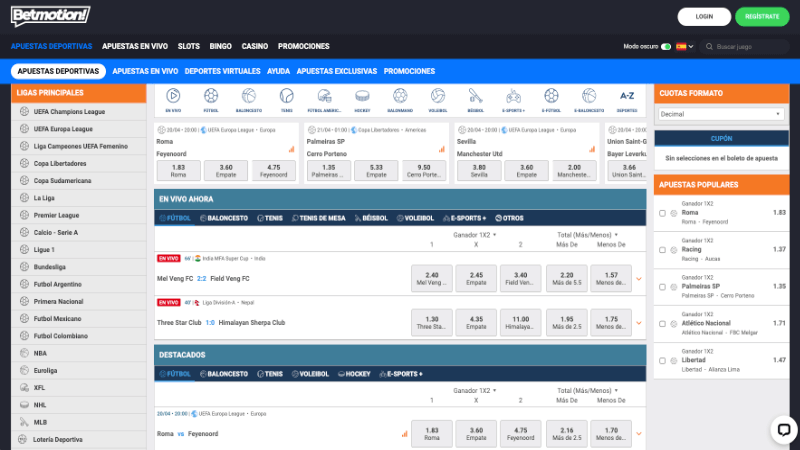
Task: Open Total (Más/Menos) dropdown in En Vivo Ahora
Action: [587, 235]
